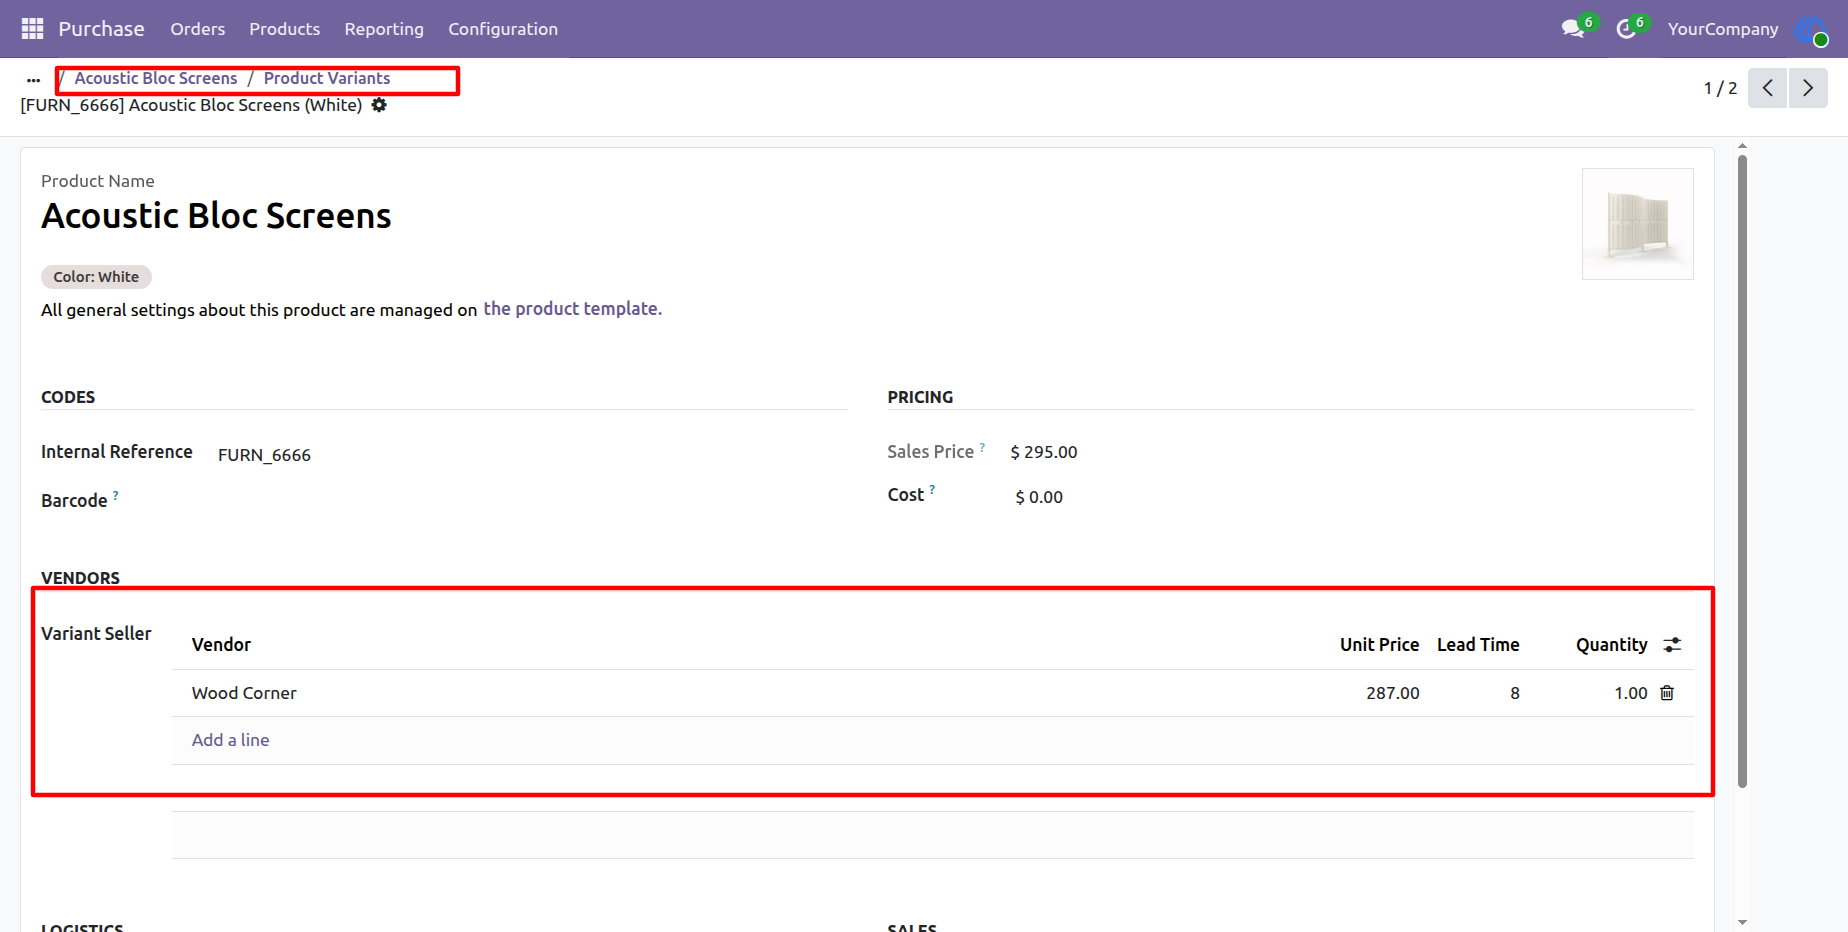The width and height of the screenshot is (1848, 932).
Task: Expand the collapsed breadcrumb ellipsis
Action: pyautogui.click(x=33, y=79)
